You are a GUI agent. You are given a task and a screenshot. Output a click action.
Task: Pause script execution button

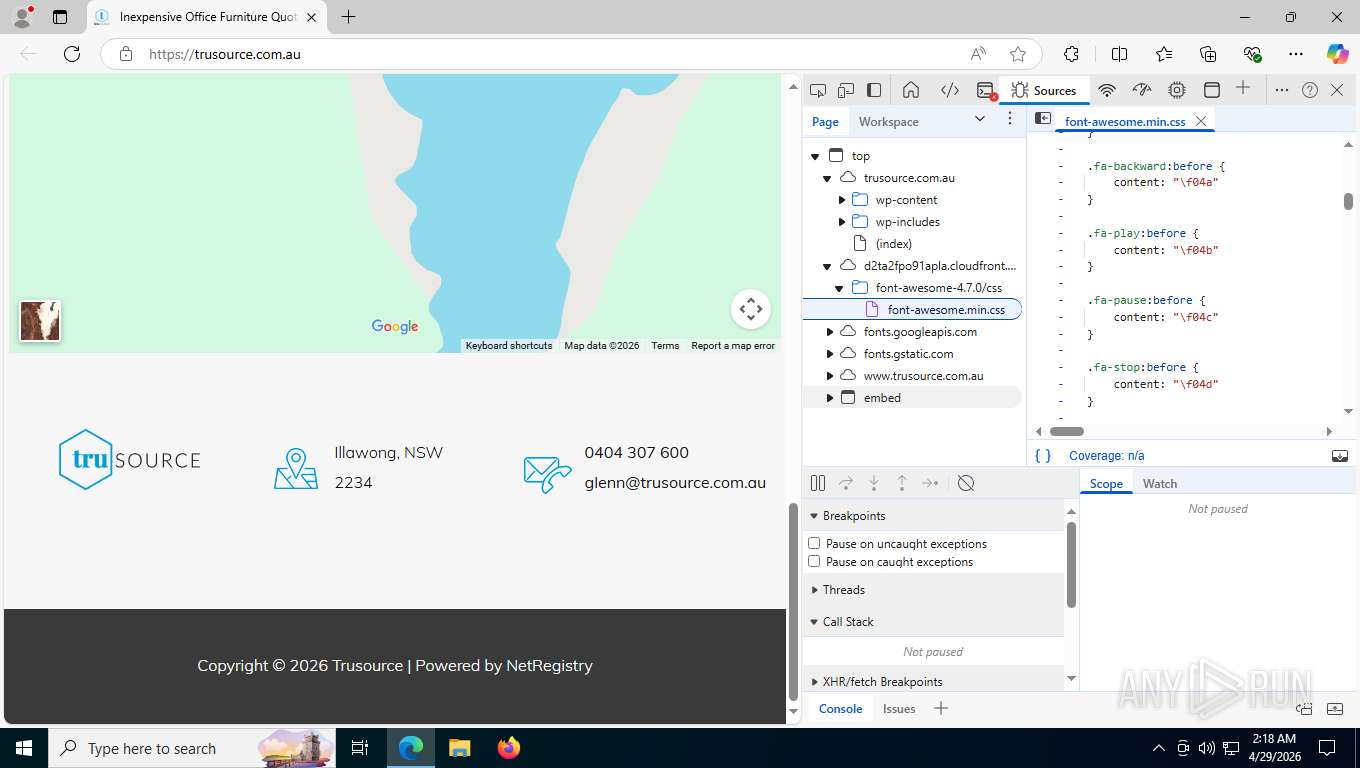pyautogui.click(x=818, y=483)
